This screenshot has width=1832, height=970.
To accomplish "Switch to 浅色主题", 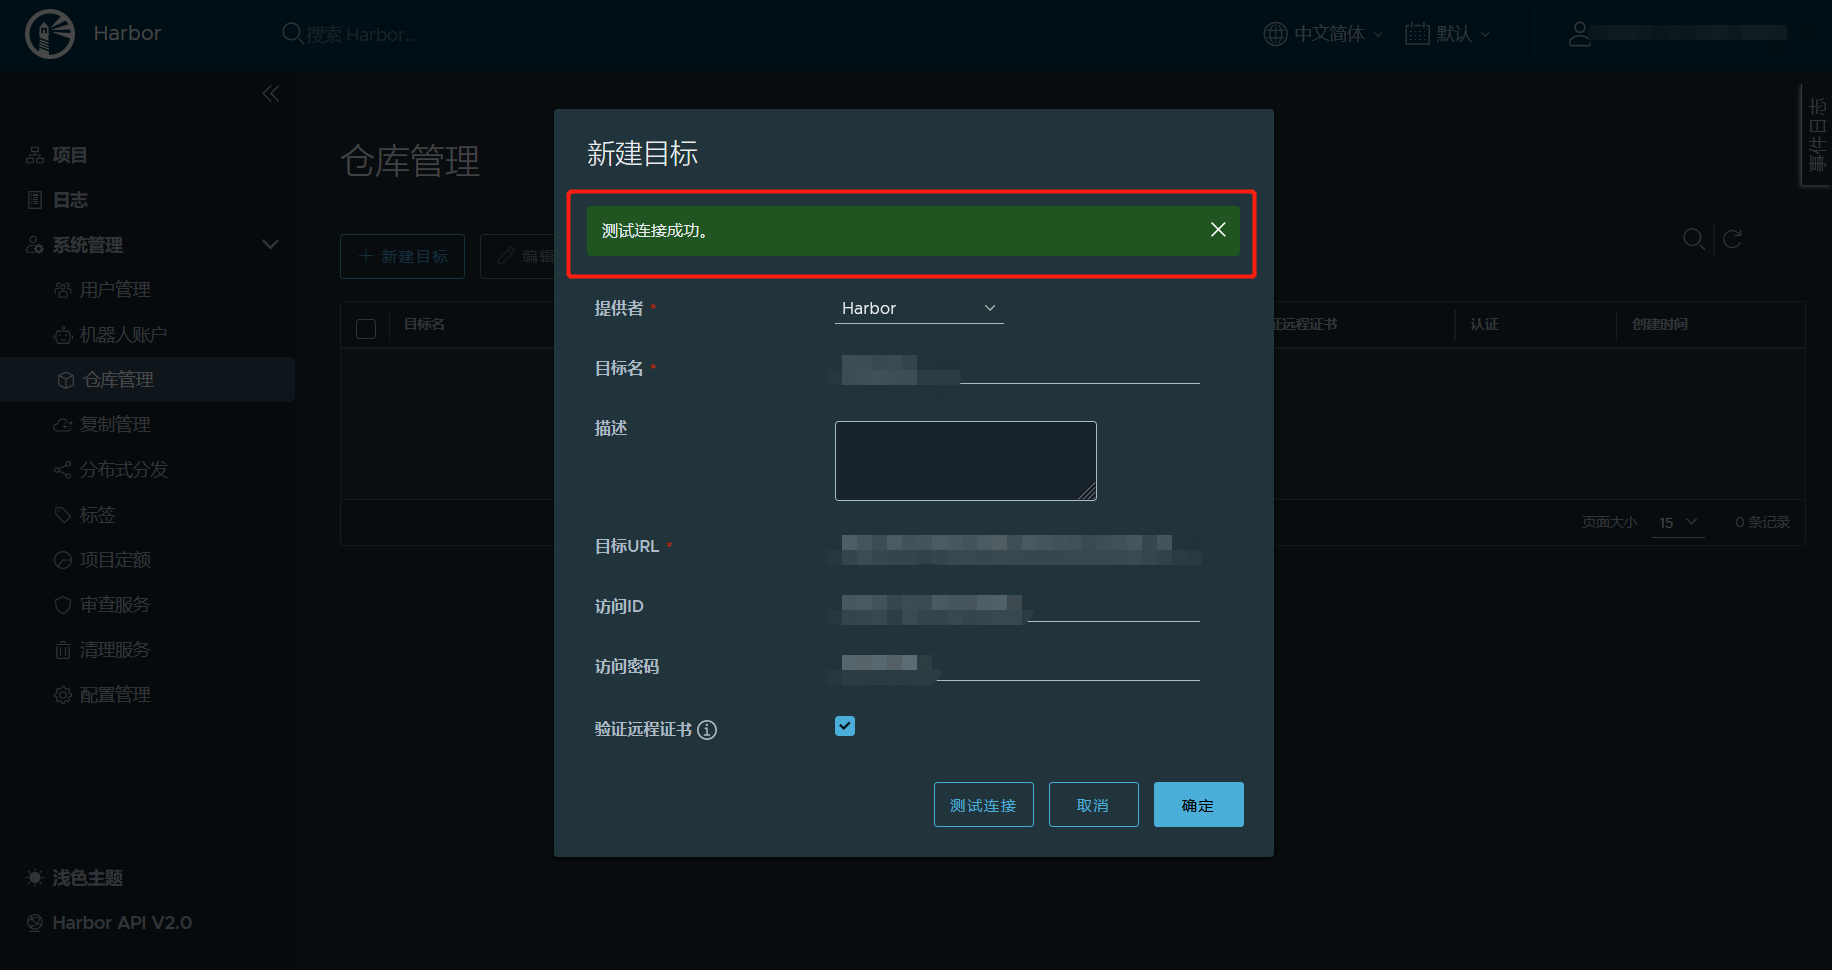I will tap(74, 877).
